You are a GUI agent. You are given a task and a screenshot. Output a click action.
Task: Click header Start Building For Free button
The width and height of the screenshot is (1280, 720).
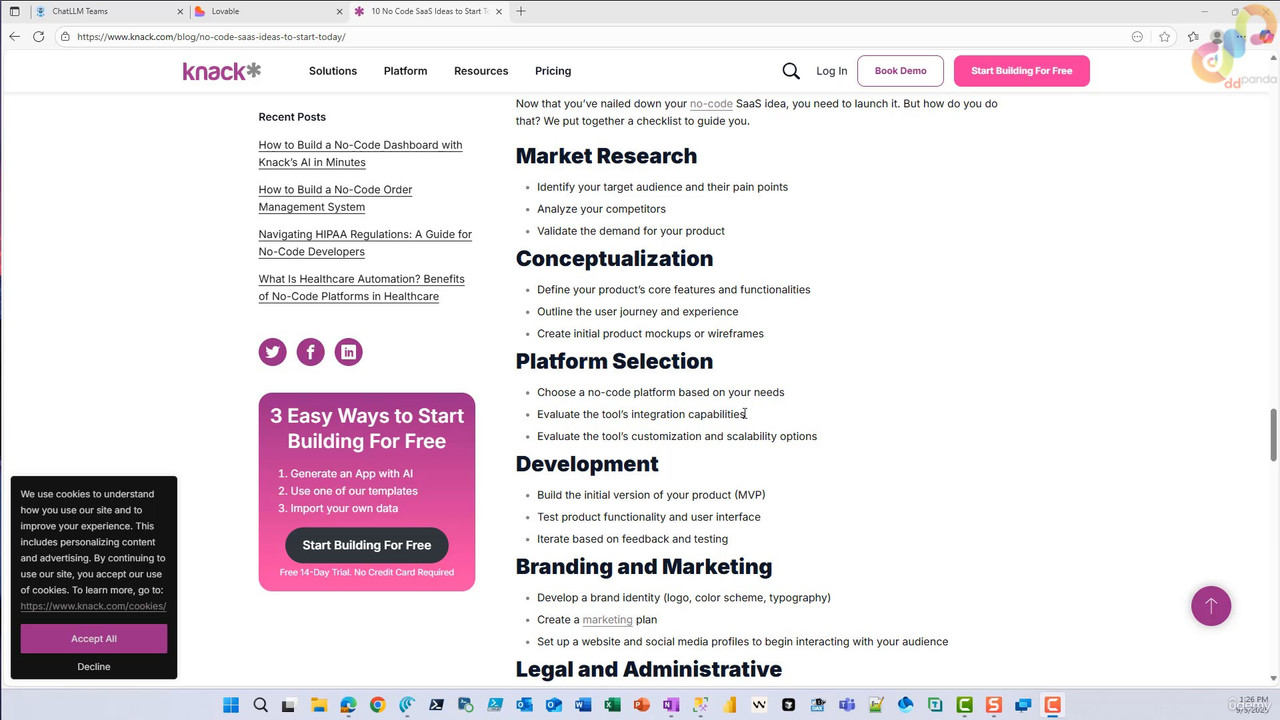point(1021,71)
